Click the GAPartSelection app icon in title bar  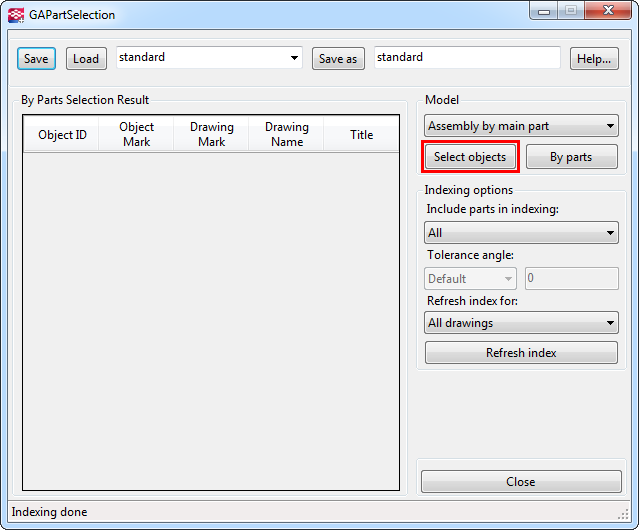pyautogui.click(x=16, y=15)
